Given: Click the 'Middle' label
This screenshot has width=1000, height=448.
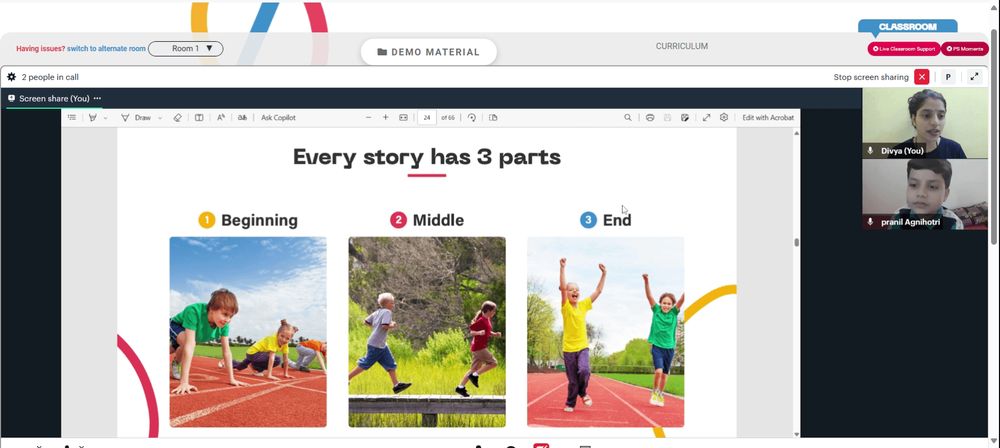Looking at the screenshot, I should pyautogui.click(x=438, y=220).
